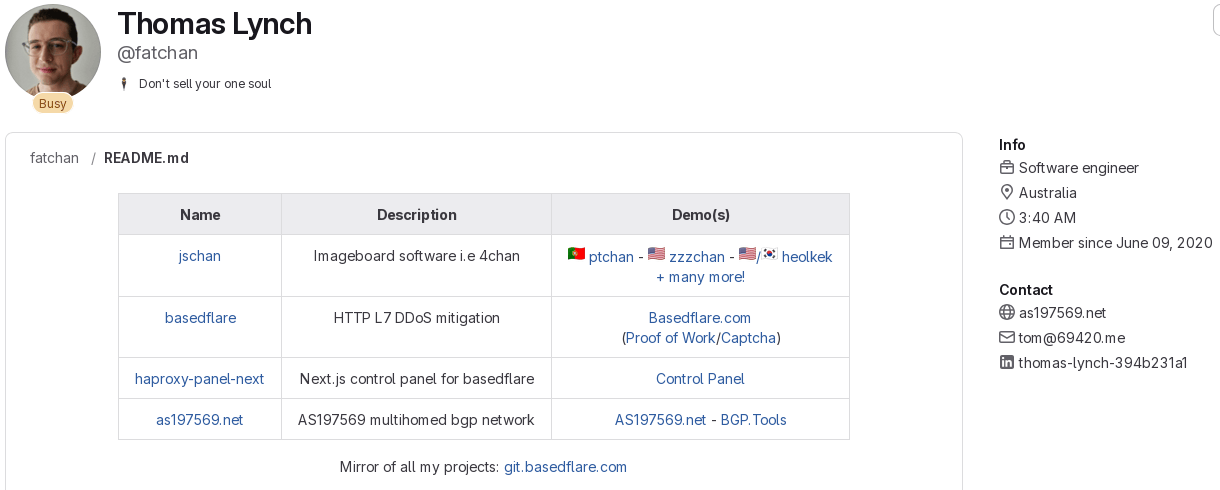Open the jschan project link
Viewport: 1220px width, 490px height.
pos(200,256)
